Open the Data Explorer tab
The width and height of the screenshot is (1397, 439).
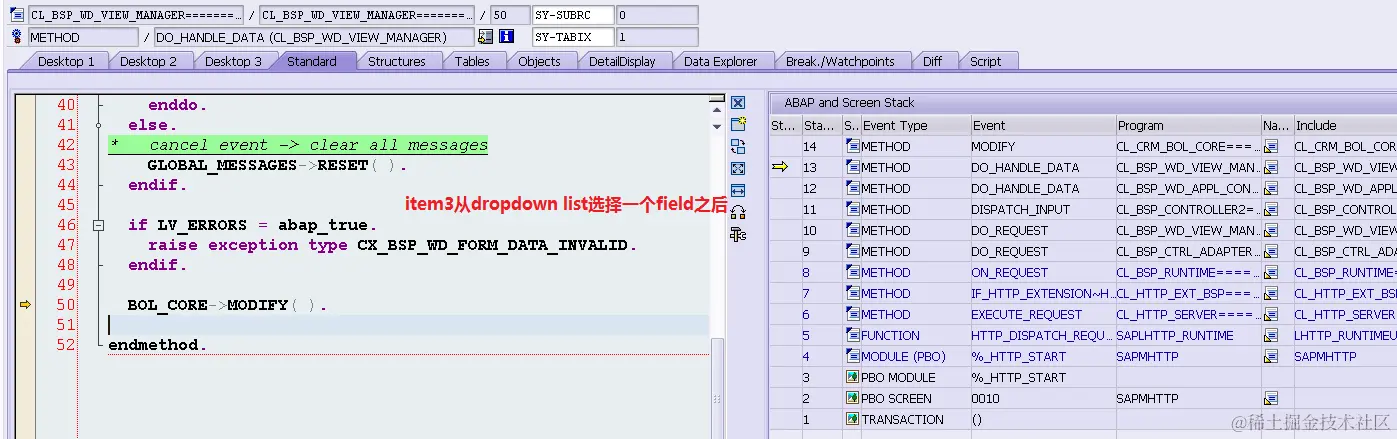[720, 61]
